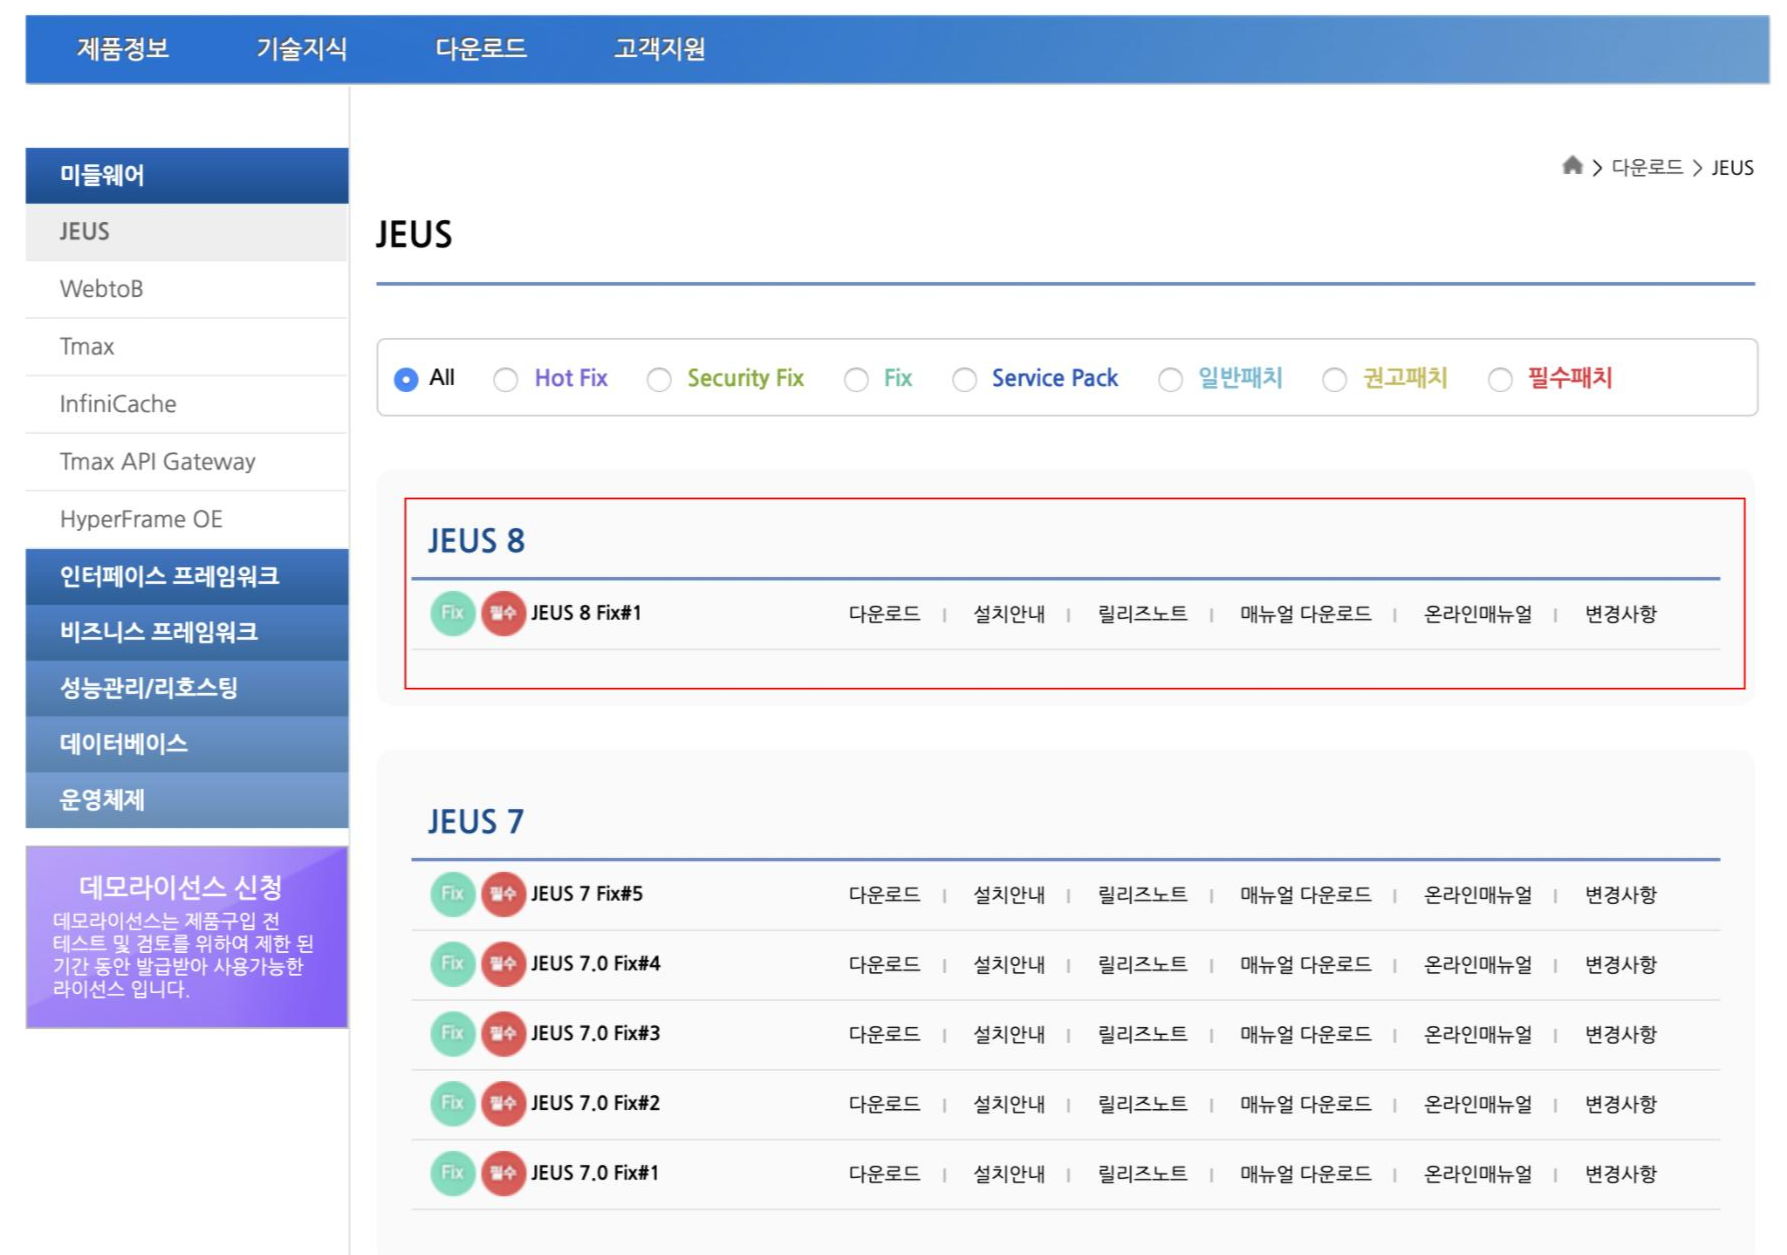1787x1255 pixels.
Task: Expand the 운영체제 sidebar section
Action: click(187, 800)
